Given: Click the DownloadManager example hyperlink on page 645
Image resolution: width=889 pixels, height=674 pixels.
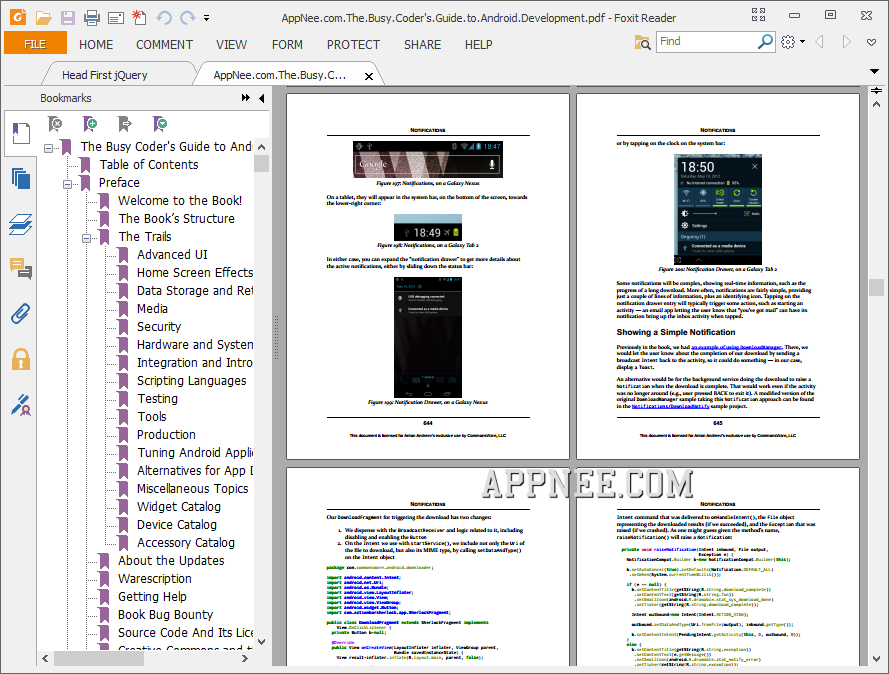Looking at the screenshot, I should click(736, 347).
